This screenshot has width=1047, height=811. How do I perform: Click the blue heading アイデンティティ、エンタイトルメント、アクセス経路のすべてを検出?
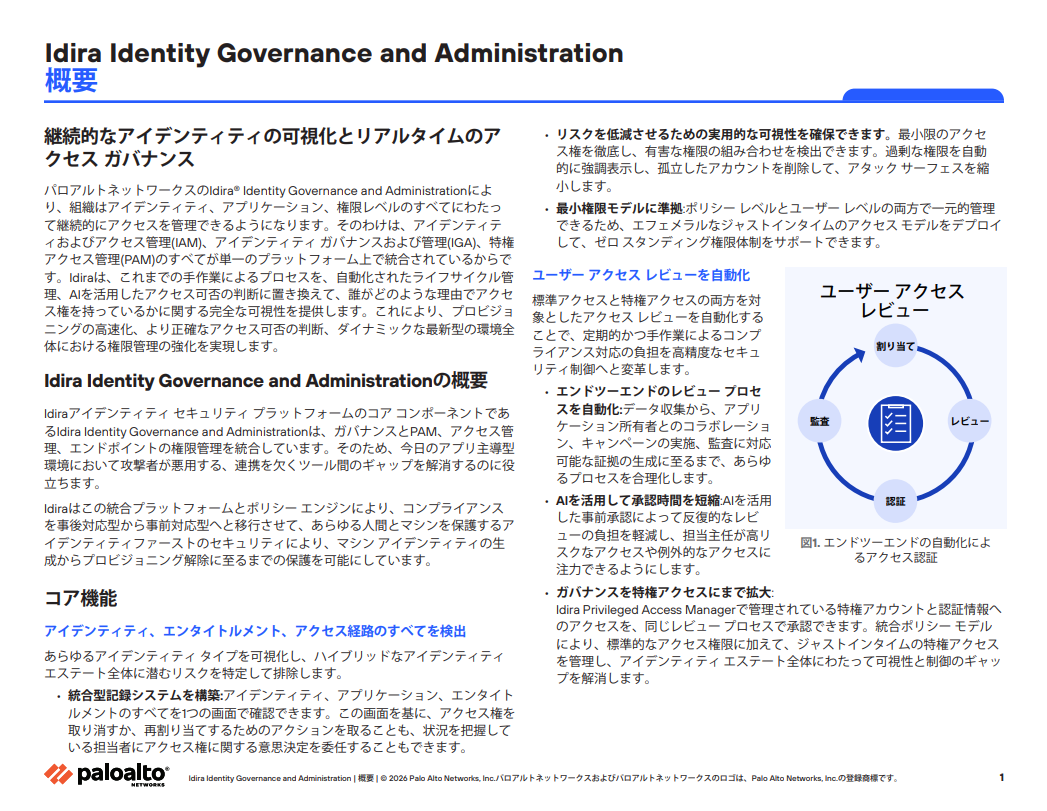255,631
